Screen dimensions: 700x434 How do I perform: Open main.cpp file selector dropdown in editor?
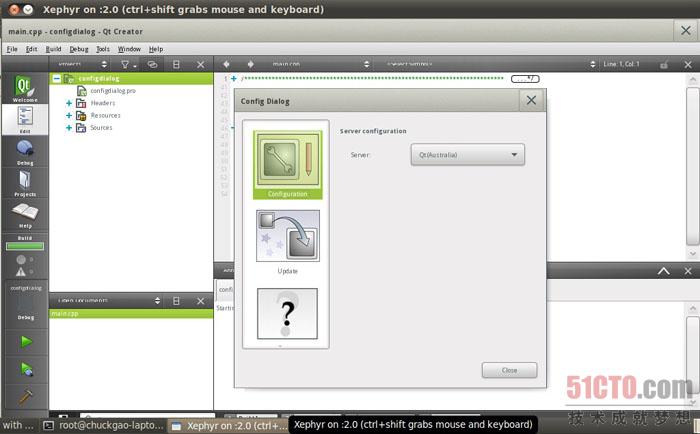[317, 64]
